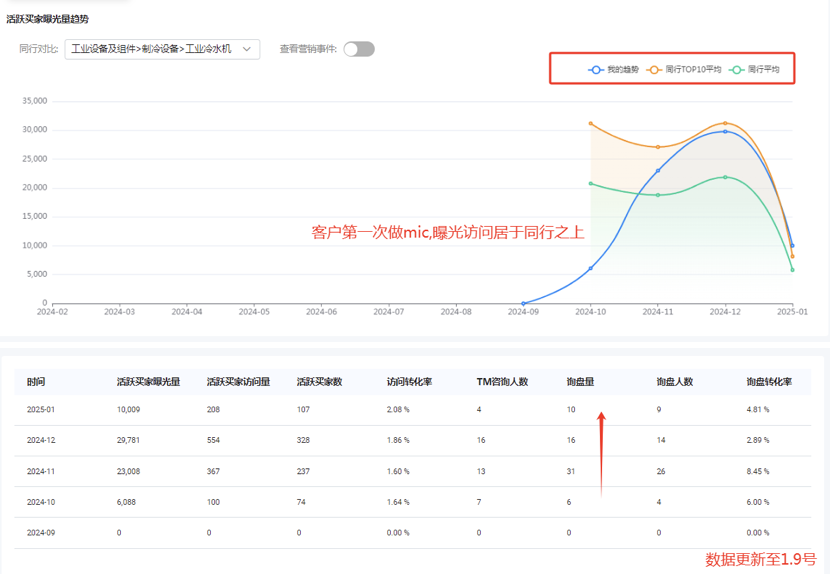
Task: Click visits value 367
Action: [x=213, y=471]
